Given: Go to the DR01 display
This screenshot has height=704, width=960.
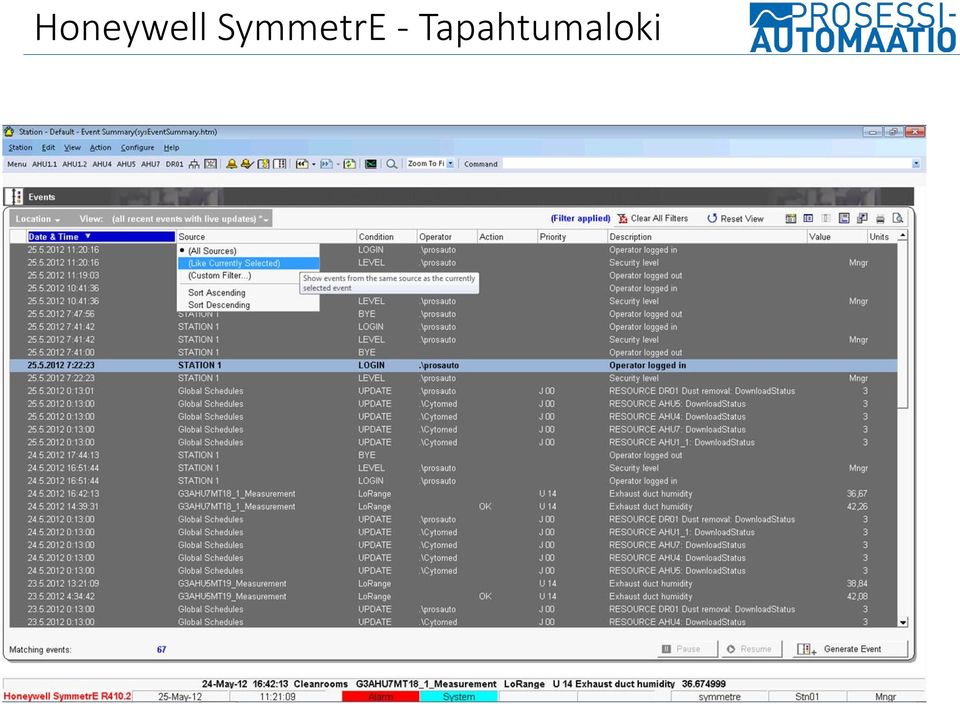Looking at the screenshot, I should coord(174,164).
